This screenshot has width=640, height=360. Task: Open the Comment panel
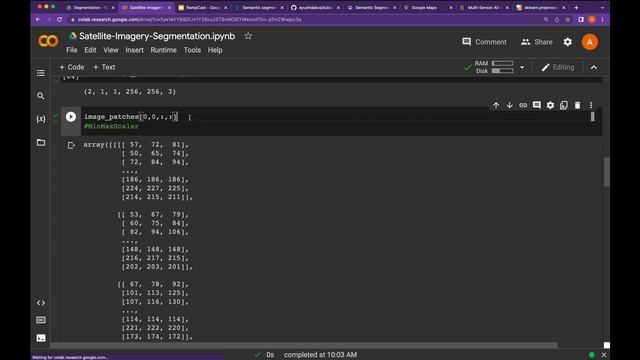pos(484,42)
